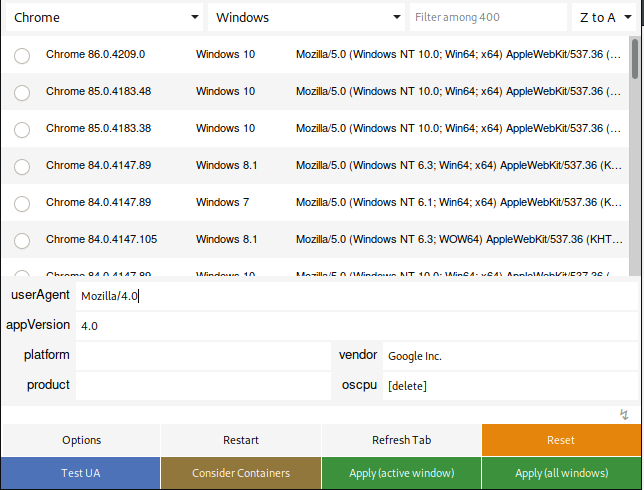Viewport: 644px width, 490px height.
Task: Click the Restart button
Action: tap(241, 440)
